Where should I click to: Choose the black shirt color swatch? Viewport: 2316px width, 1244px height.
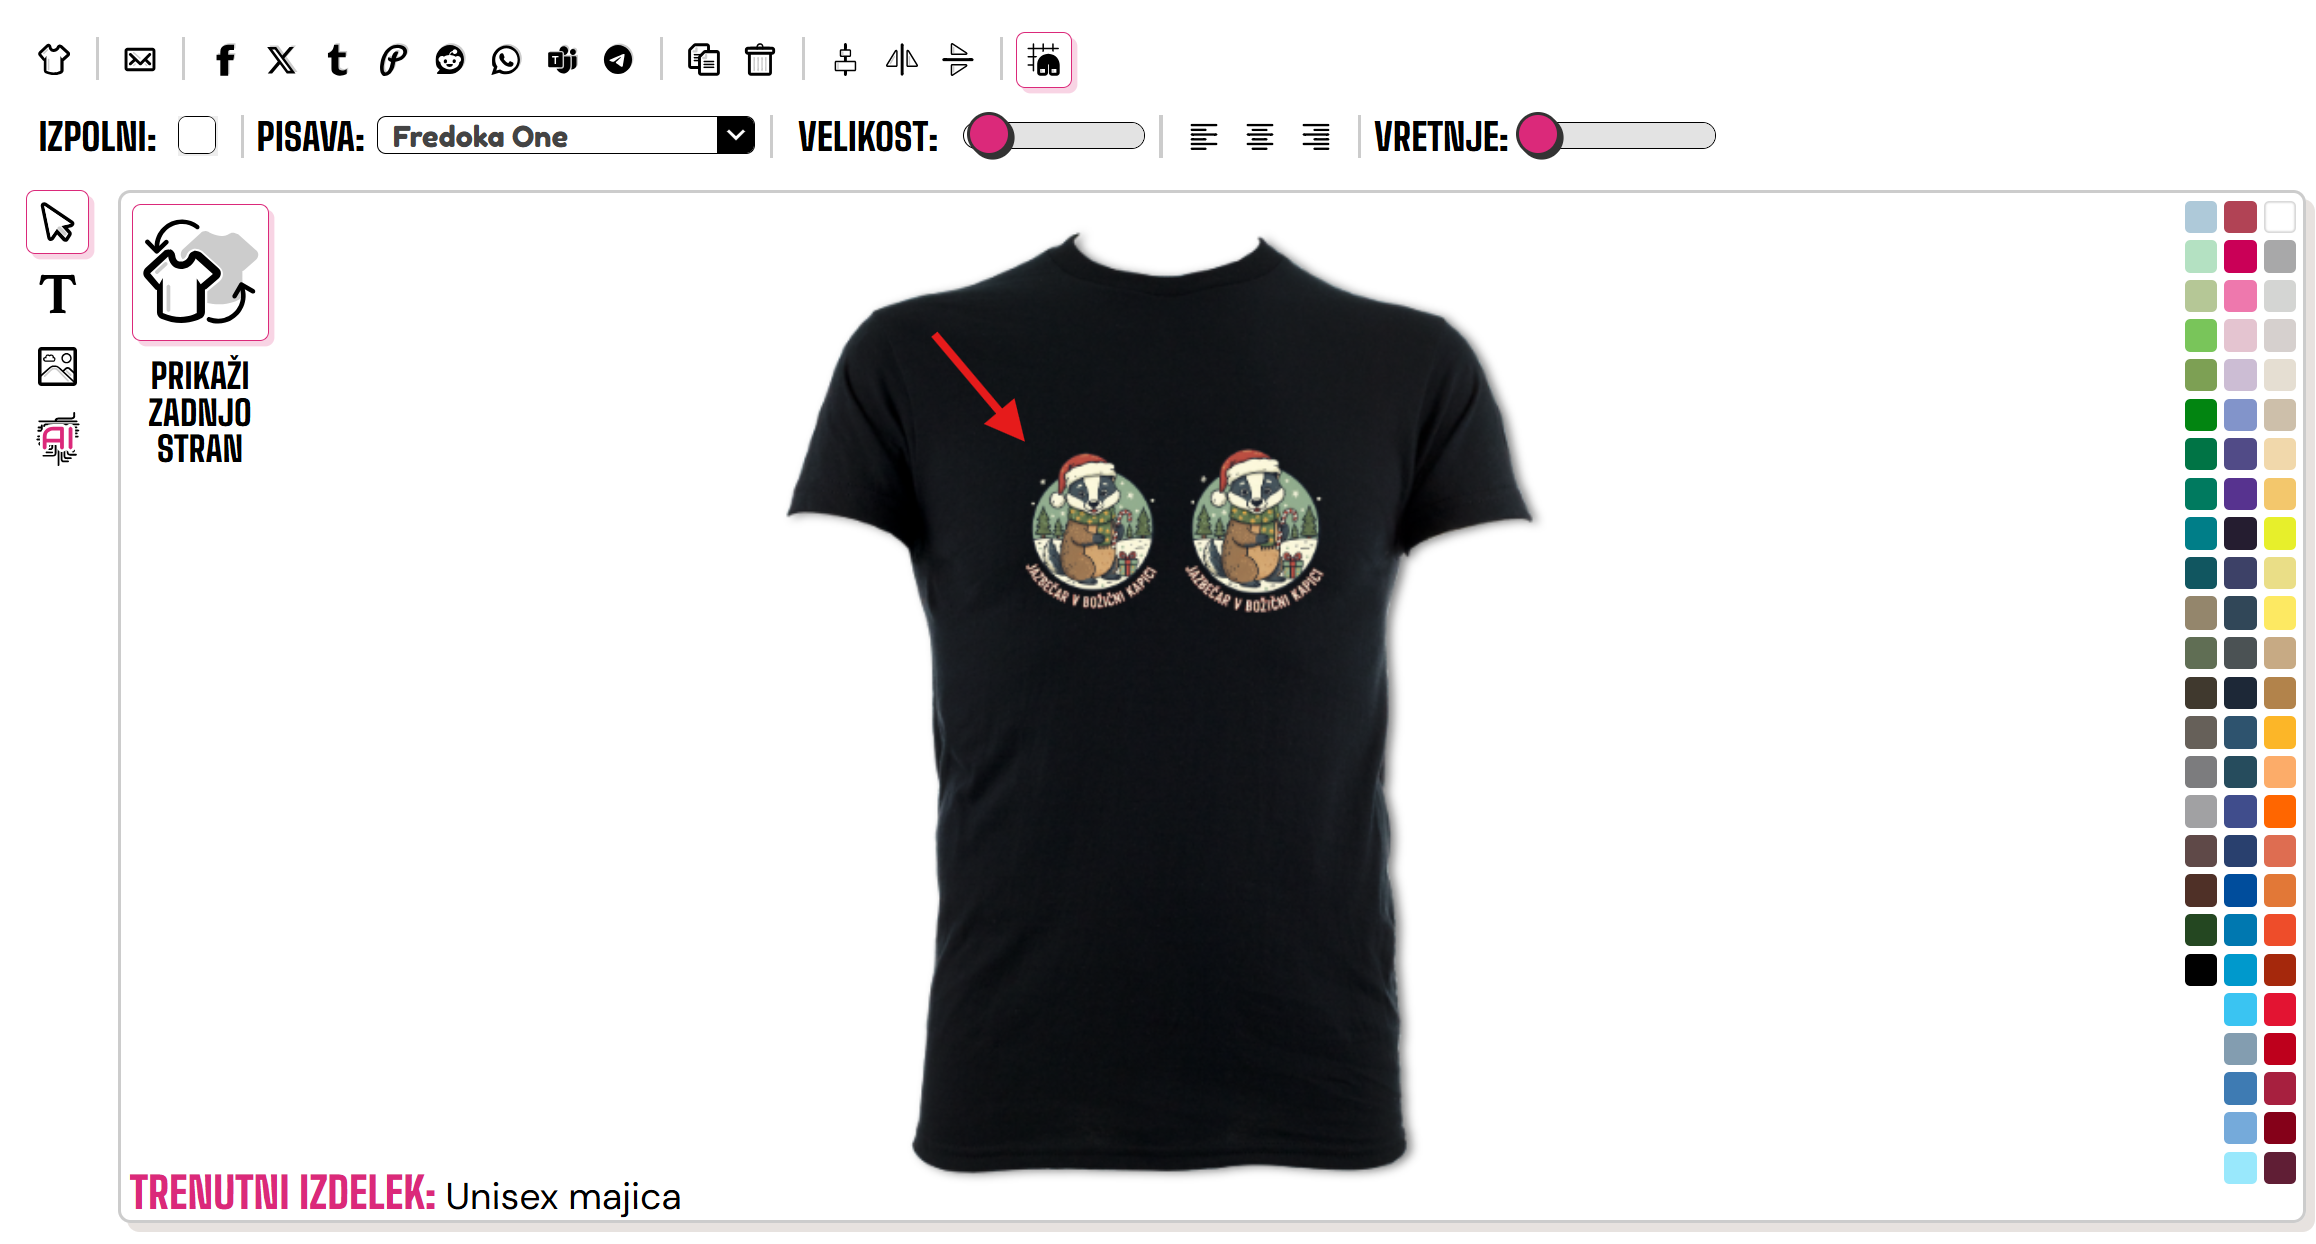pos(2200,970)
